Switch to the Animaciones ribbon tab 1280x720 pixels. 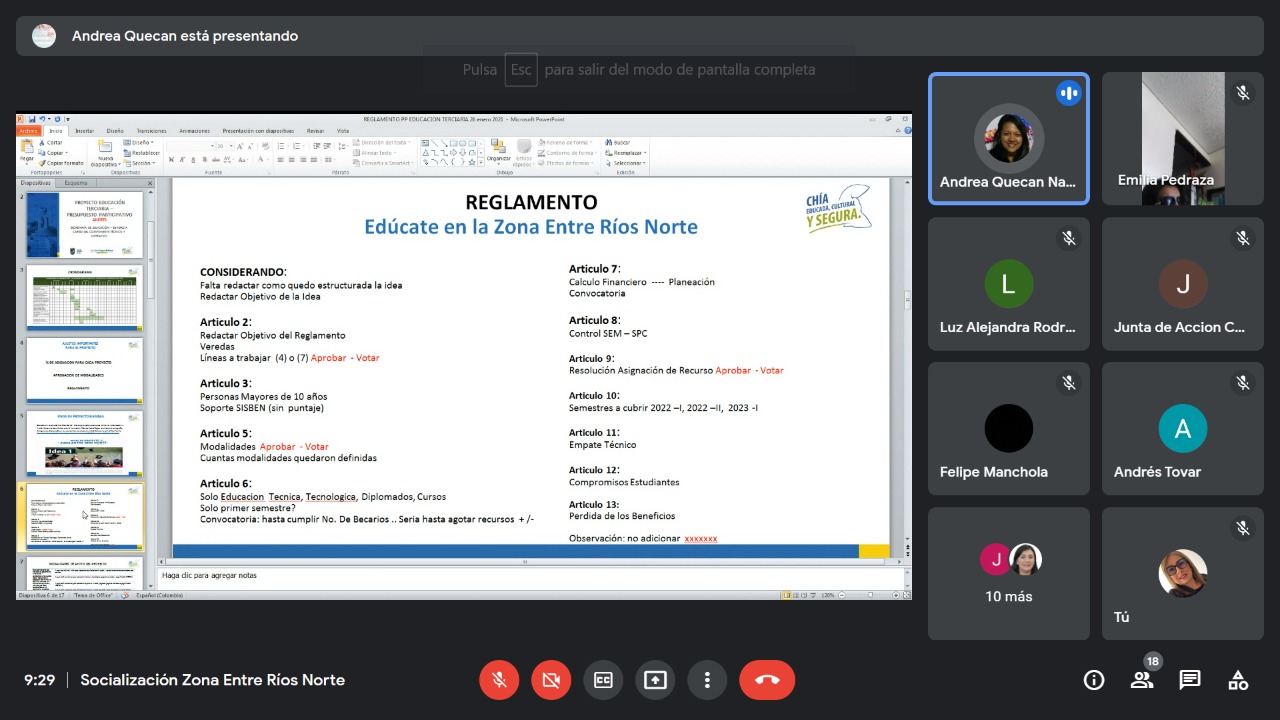[x=194, y=131]
